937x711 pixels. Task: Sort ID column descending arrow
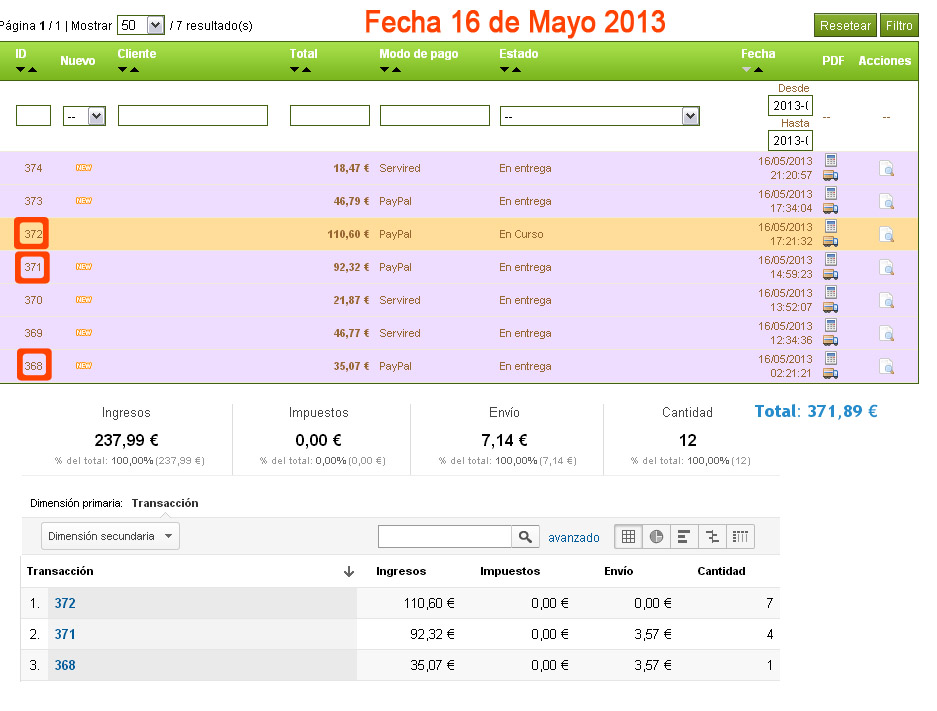click(20, 69)
